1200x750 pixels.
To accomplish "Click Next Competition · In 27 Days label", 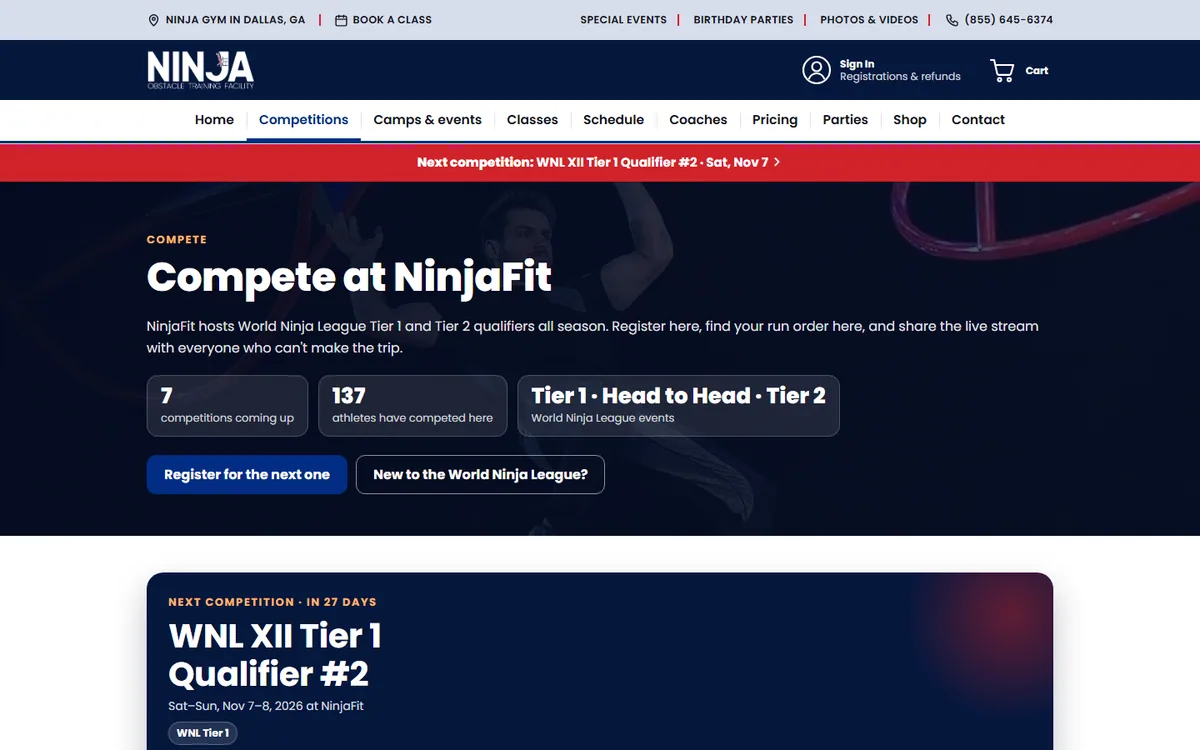I will [x=272, y=602].
